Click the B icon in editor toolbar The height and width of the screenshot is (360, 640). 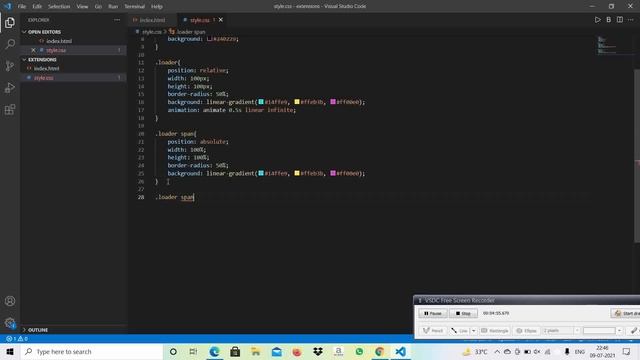point(609,20)
